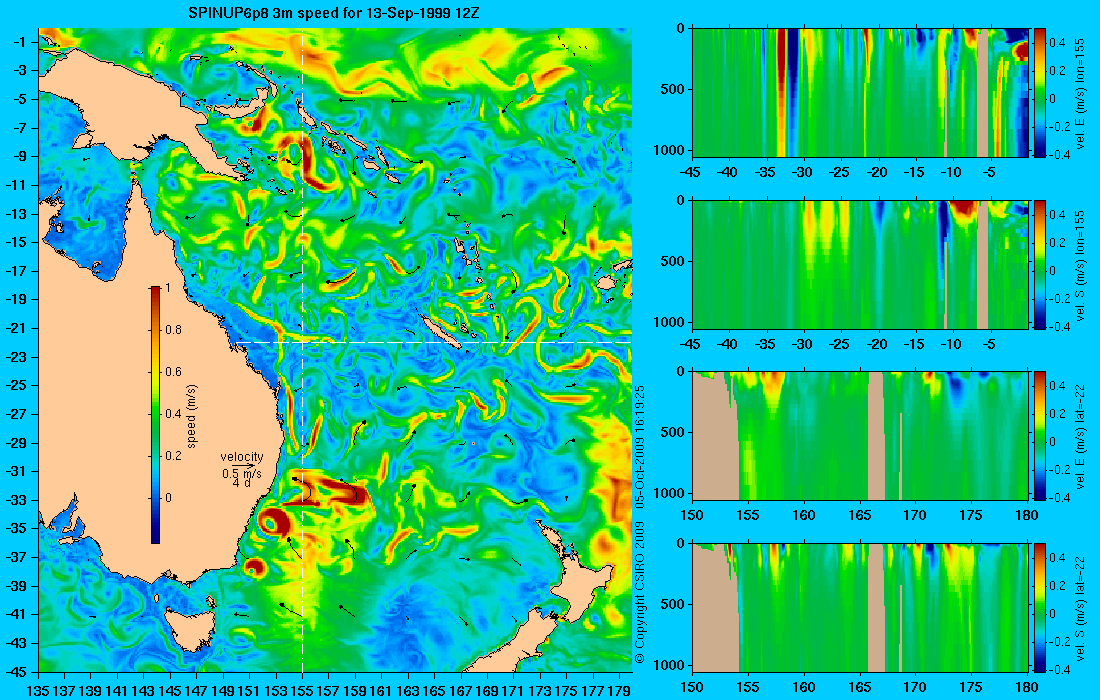Click the "-13" latitude tick on the main map
The image size is (1100, 700).
(16, 214)
